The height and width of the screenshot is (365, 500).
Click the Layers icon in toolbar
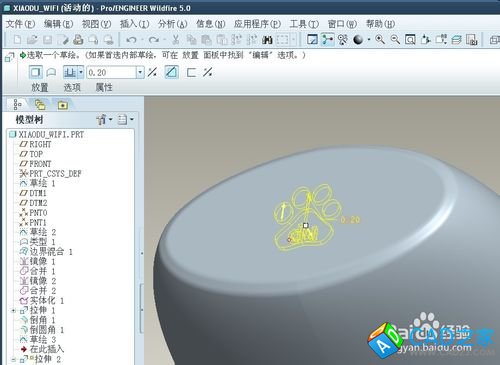pyautogui.click(x=456, y=40)
